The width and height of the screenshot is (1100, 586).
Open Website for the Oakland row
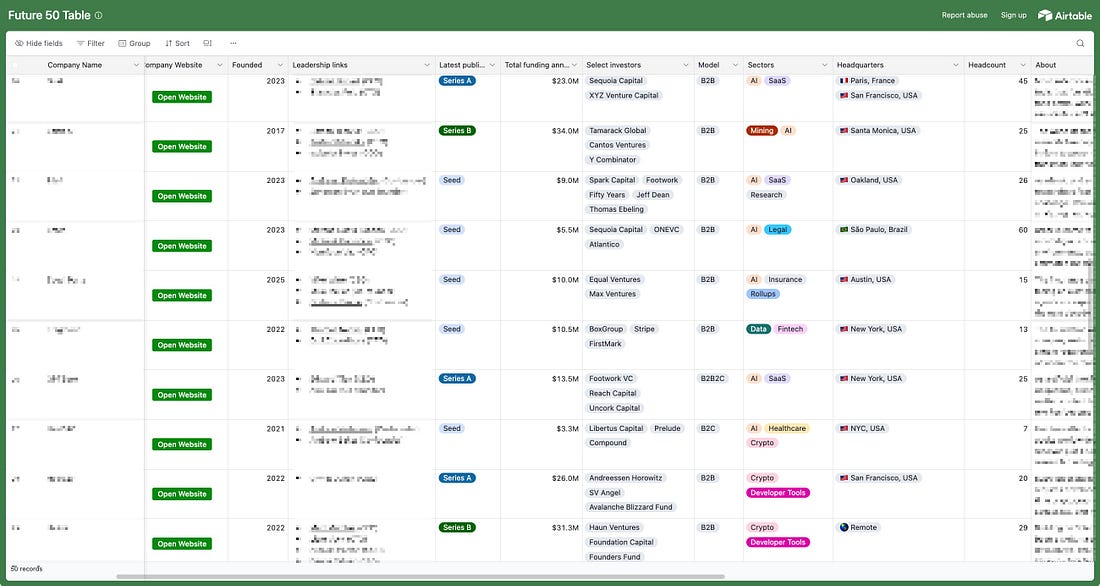click(182, 197)
